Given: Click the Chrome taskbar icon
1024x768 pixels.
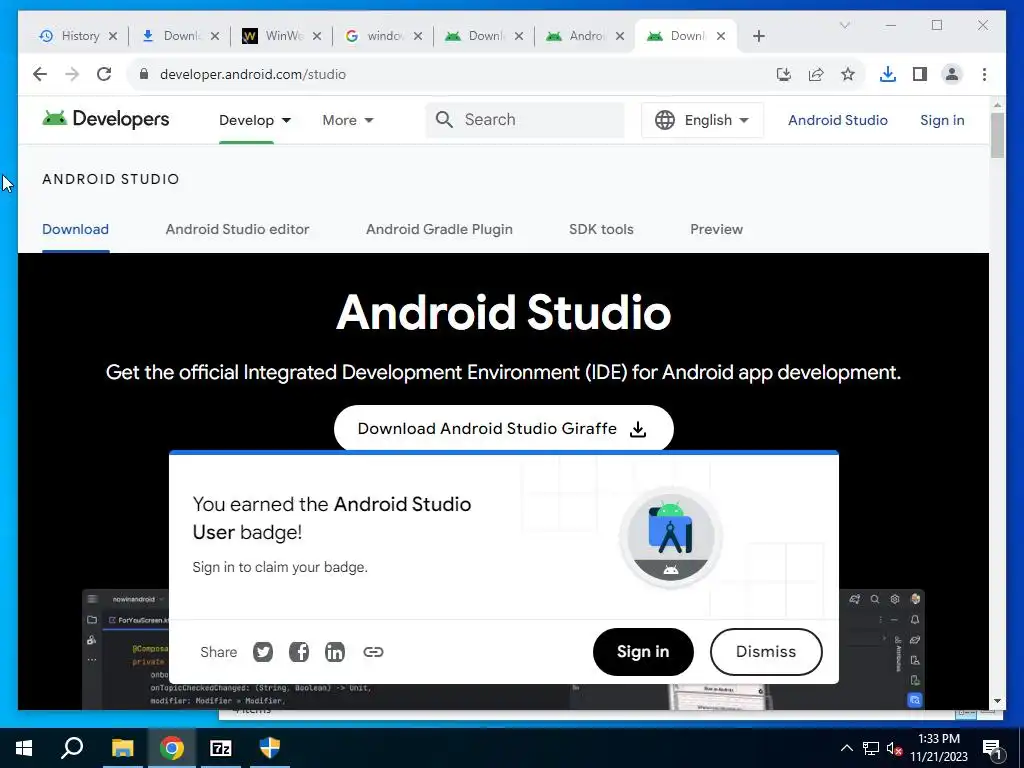Looking at the screenshot, I should [x=171, y=748].
